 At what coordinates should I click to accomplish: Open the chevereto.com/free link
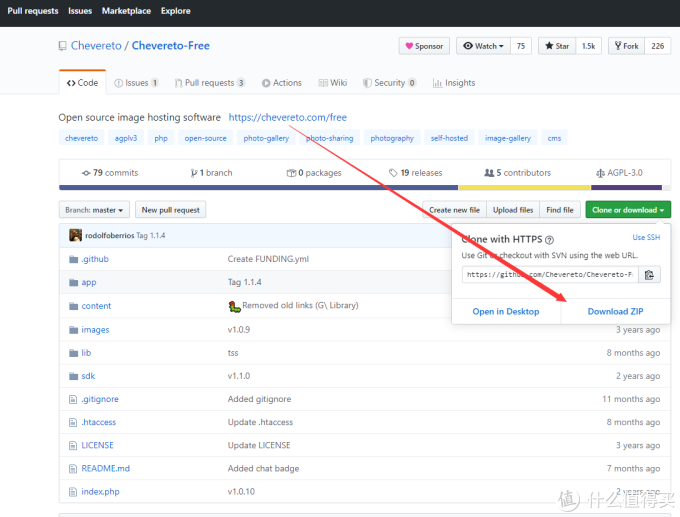click(x=287, y=117)
